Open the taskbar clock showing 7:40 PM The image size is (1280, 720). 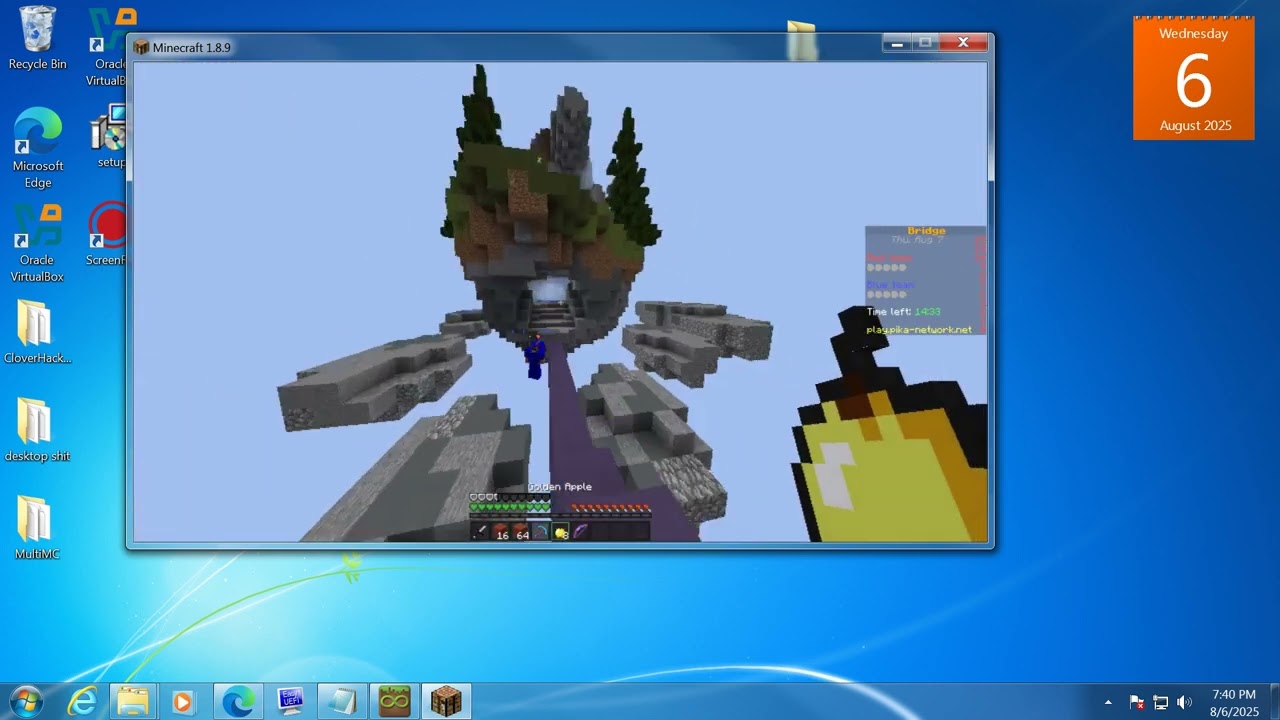tap(1234, 702)
